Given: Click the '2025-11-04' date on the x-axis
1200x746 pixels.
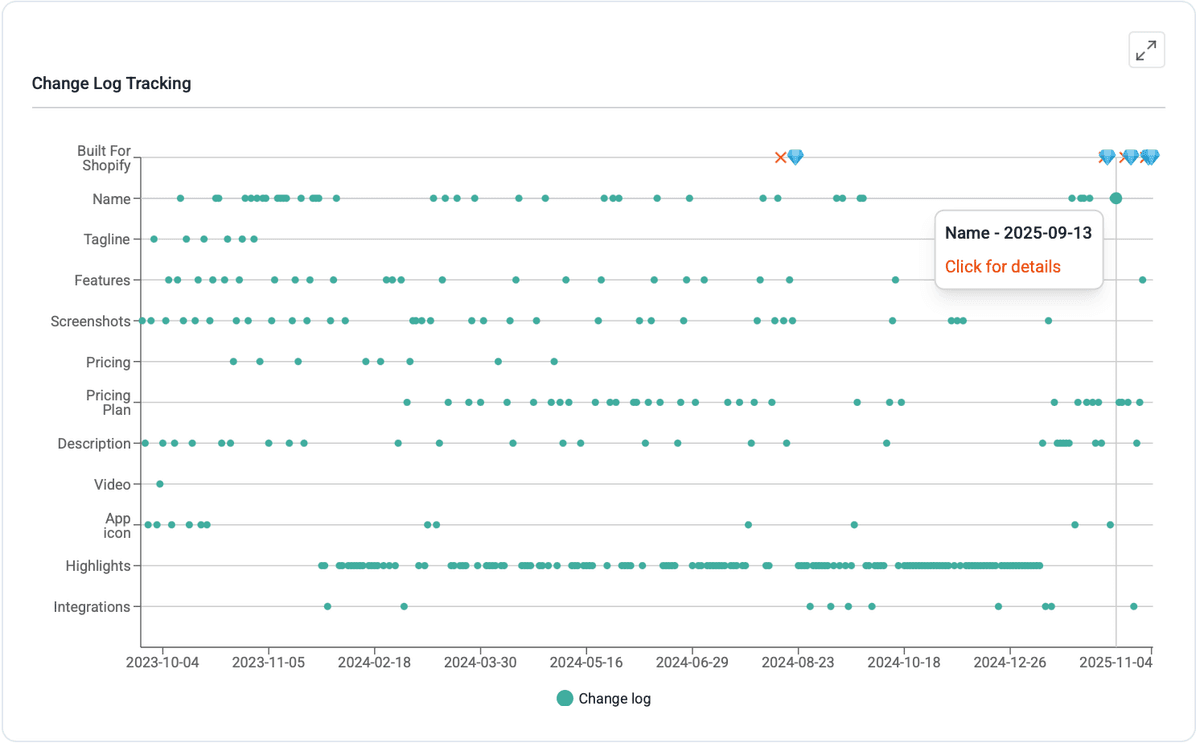Looking at the screenshot, I should click(x=1117, y=662).
